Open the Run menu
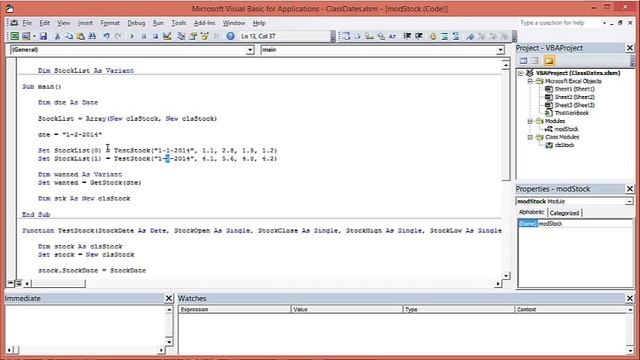 tap(158, 23)
